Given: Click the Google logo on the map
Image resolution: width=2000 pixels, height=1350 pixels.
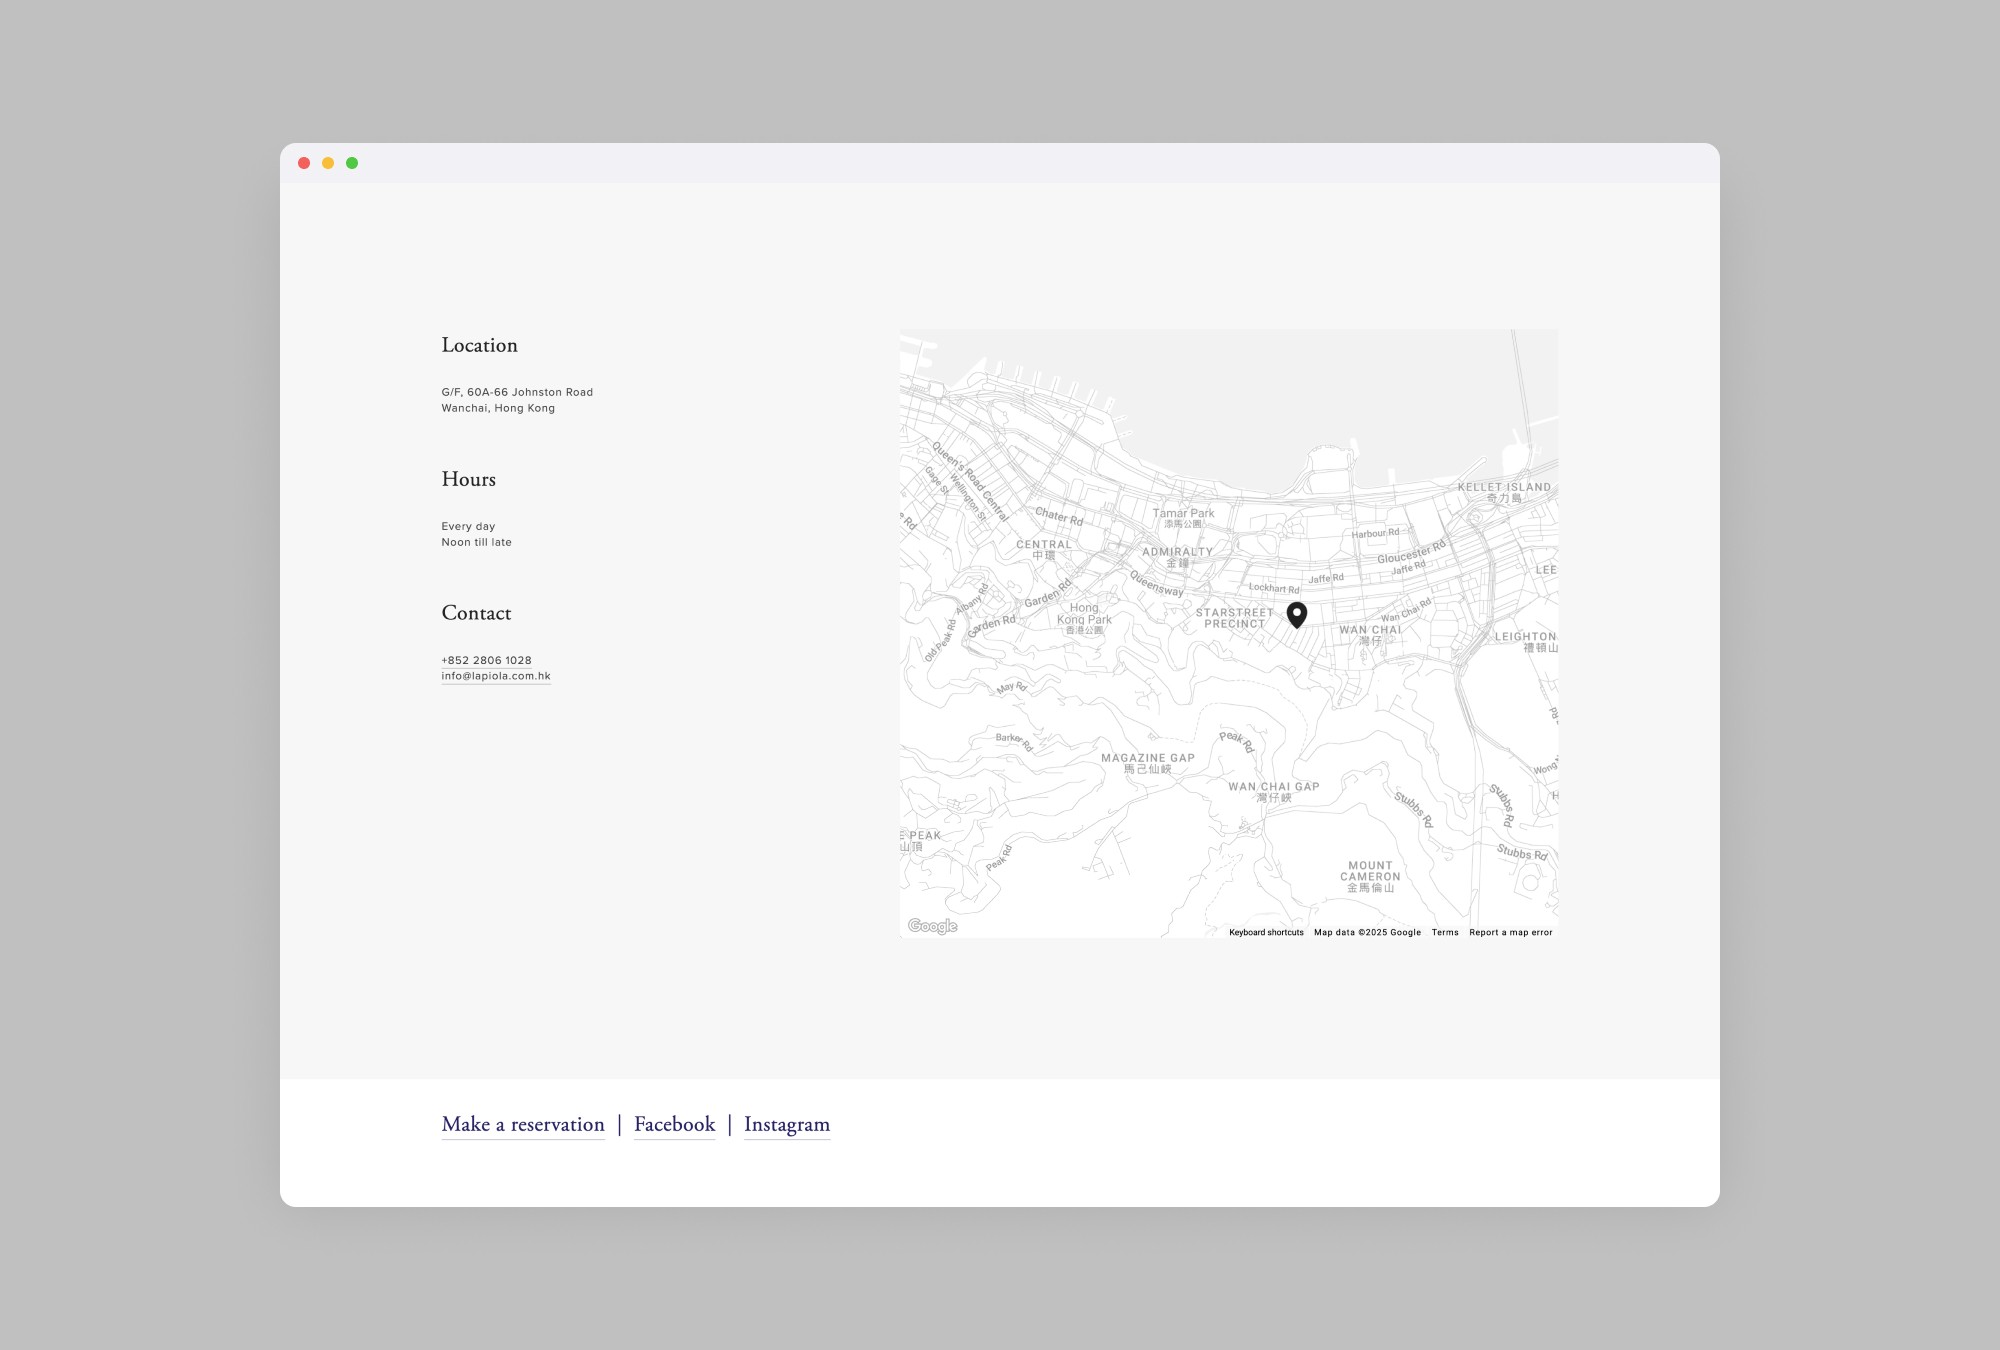Looking at the screenshot, I should tap(932, 926).
